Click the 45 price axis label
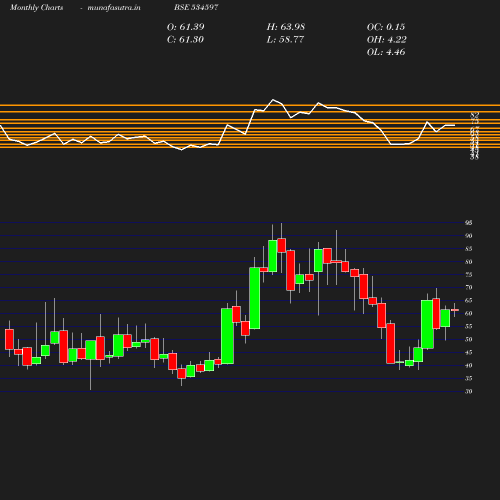Image resolution: width=500 pixels, height=500 pixels. coord(469,352)
